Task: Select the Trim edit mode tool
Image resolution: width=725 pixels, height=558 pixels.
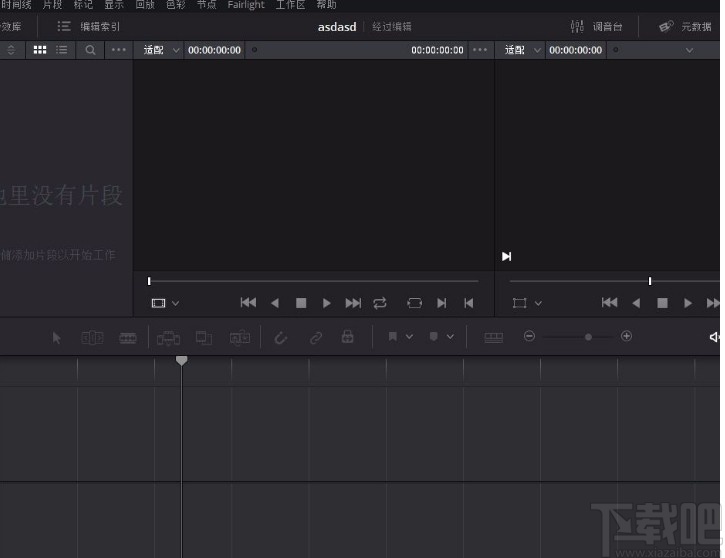Action: tap(92, 338)
